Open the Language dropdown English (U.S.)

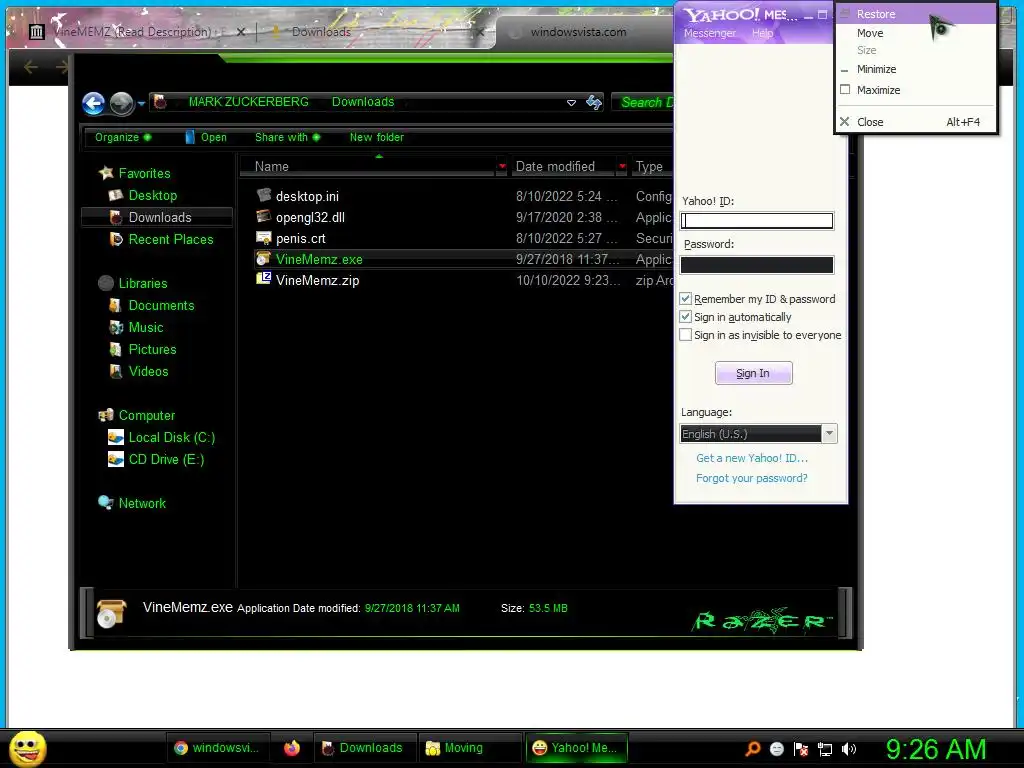click(758, 434)
